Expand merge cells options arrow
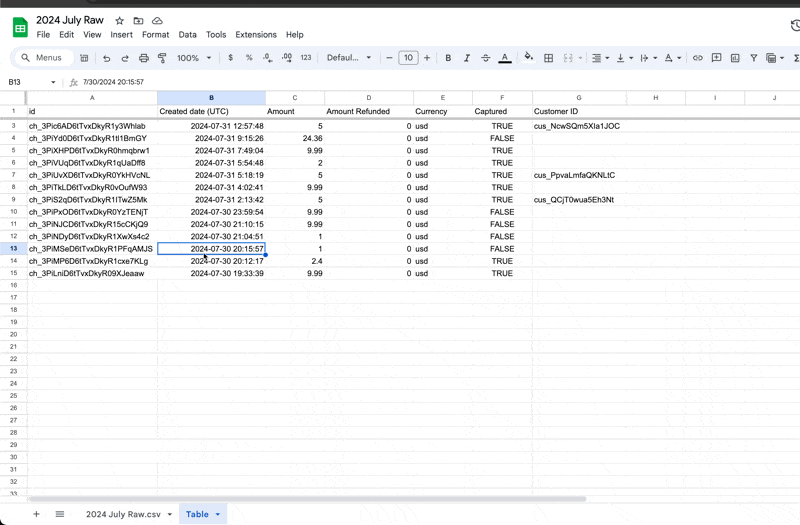The width and height of the screenshot is (800, 525). pyautogui.click(x=580, y=58)
